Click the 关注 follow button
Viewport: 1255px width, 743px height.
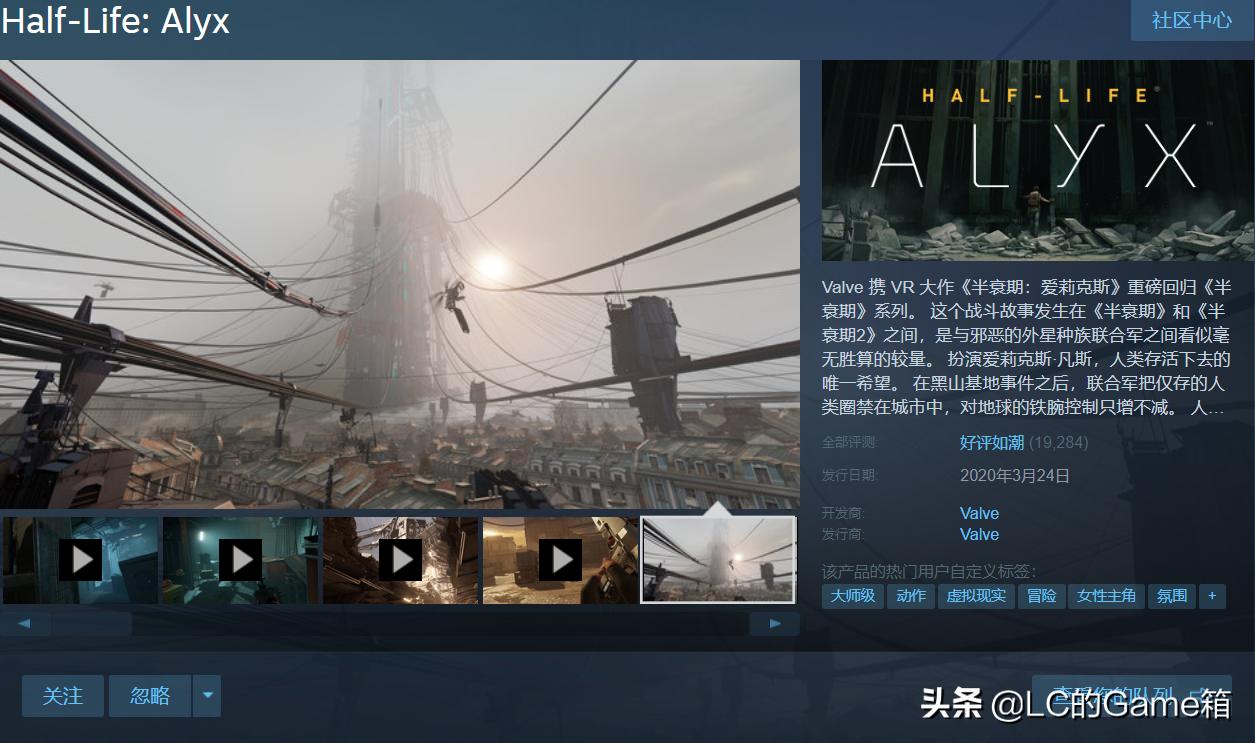click(x=63, y=696)
